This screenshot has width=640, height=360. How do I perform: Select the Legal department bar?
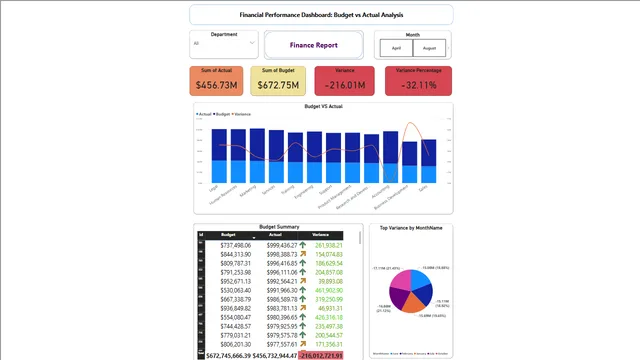[219, 156]
